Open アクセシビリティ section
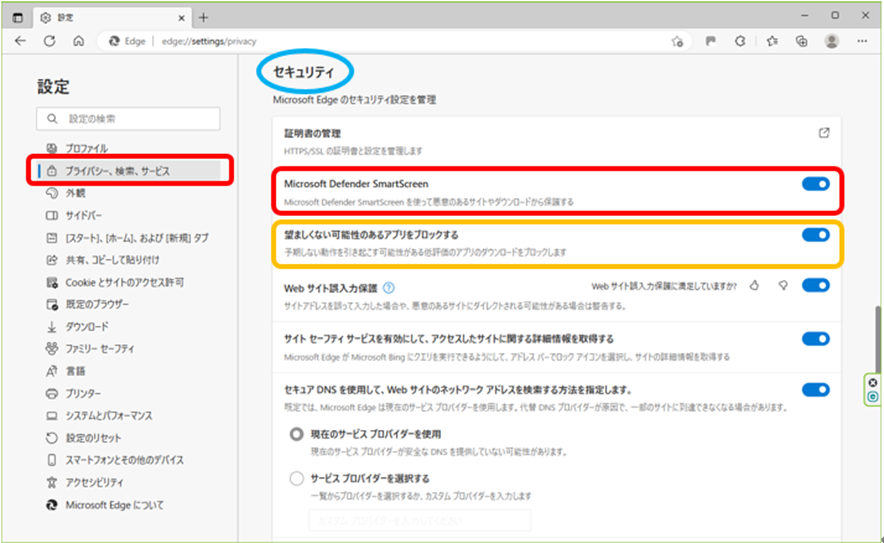 [94, 483]
